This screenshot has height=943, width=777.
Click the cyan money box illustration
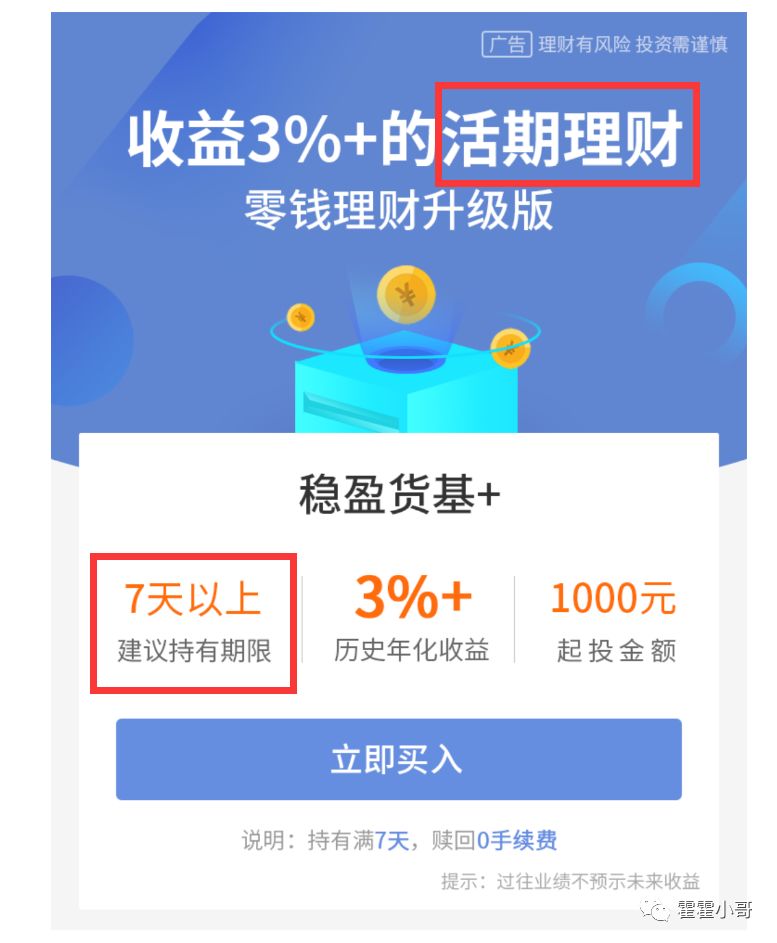pyautogui.click(x=406, y=385)
